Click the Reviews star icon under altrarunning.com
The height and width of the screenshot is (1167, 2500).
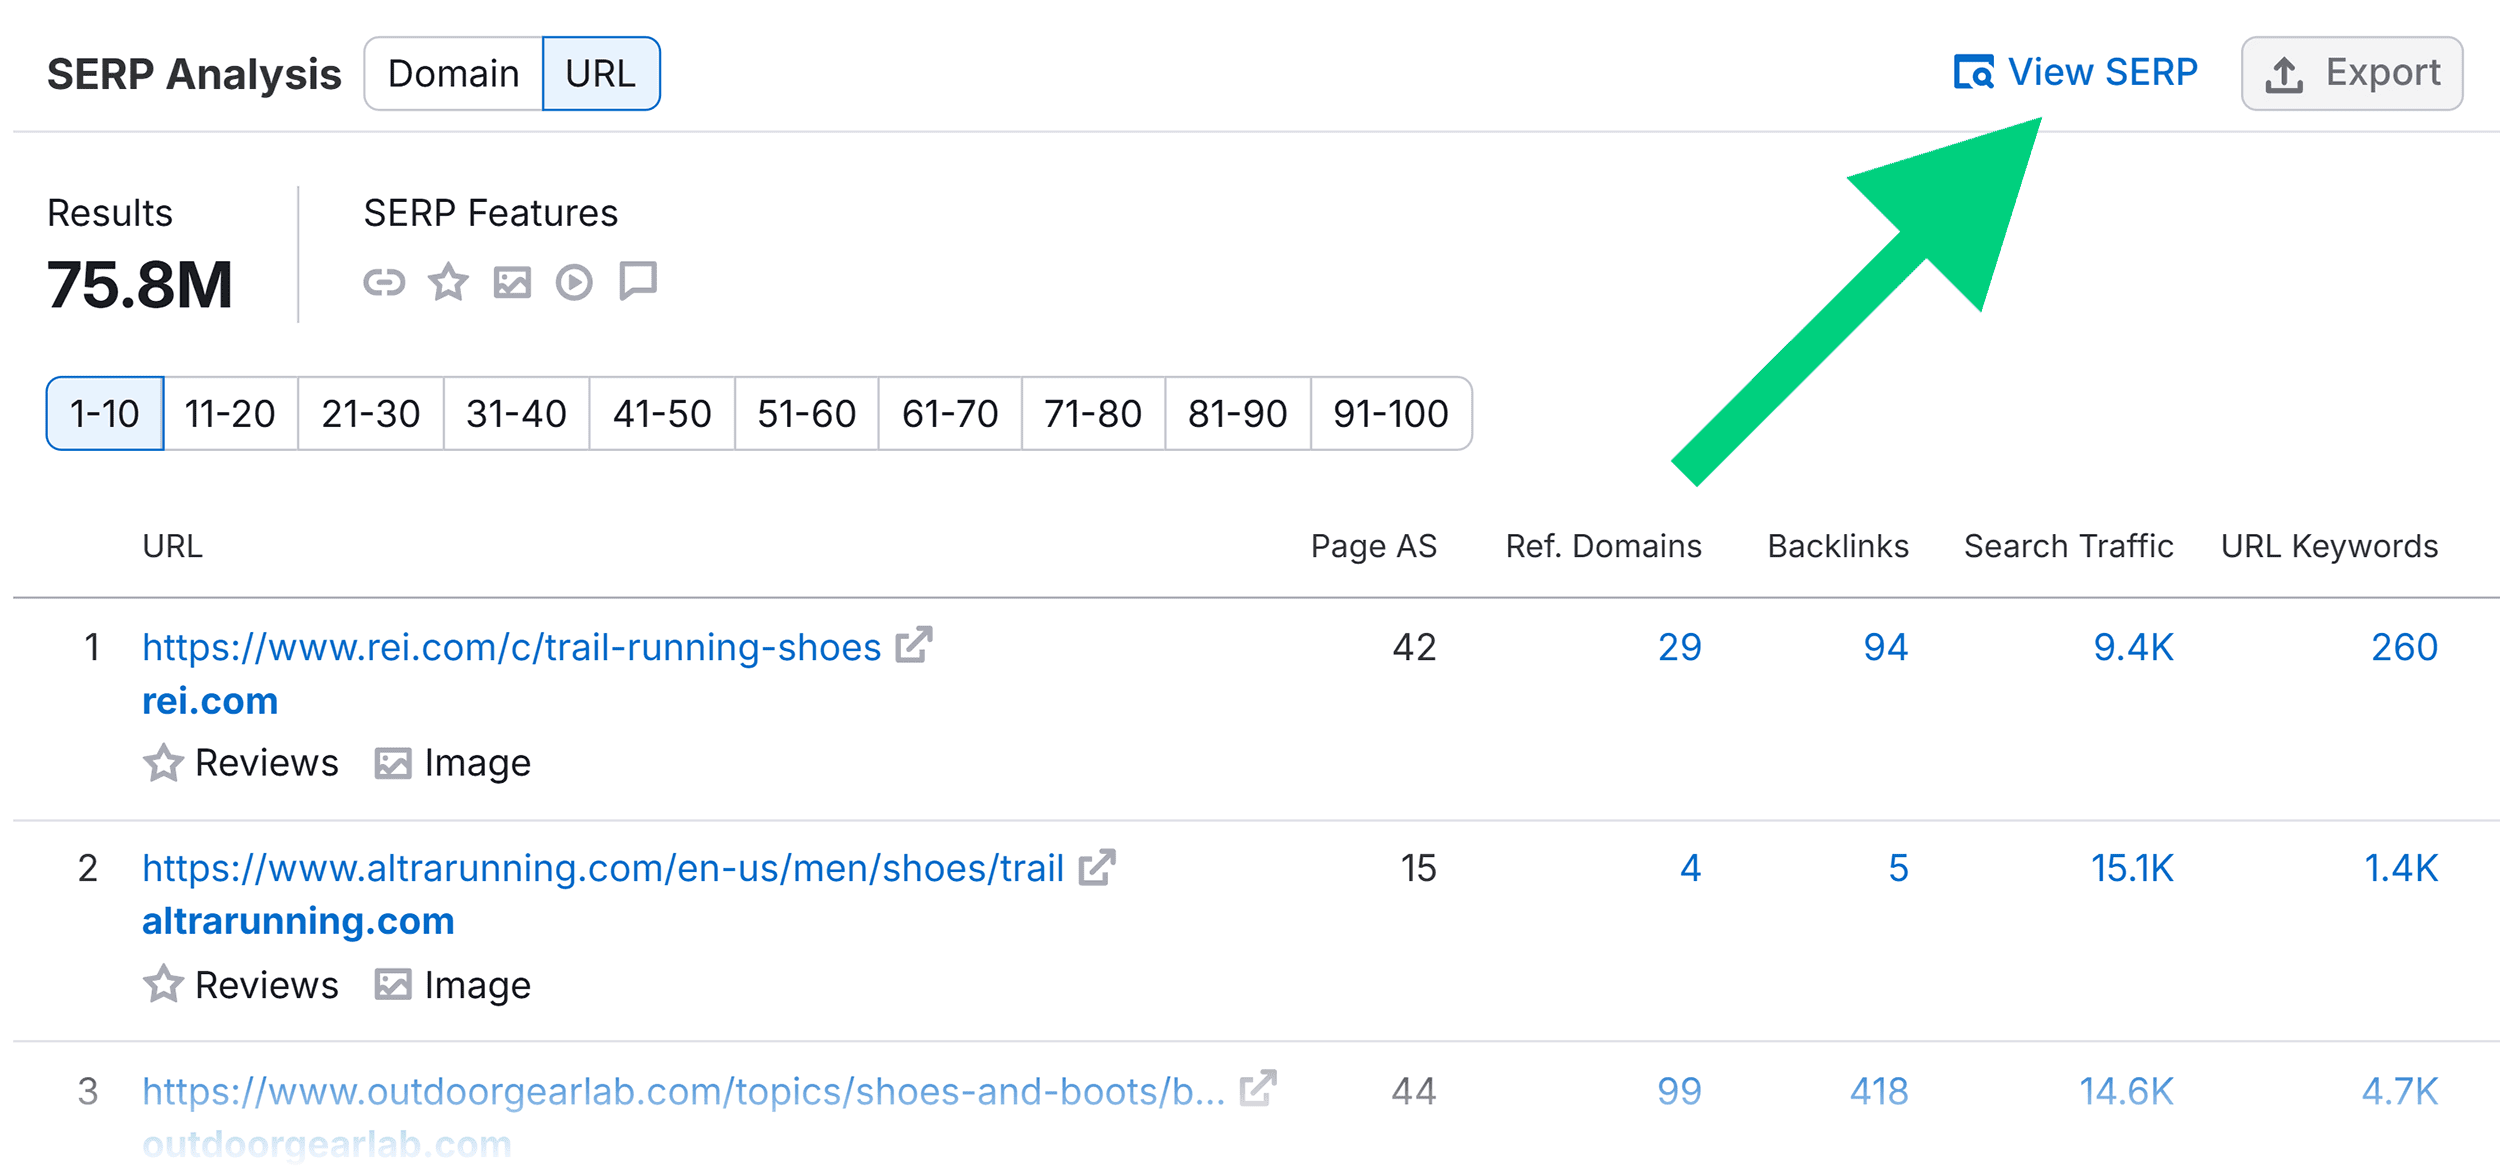pos(163,985)
